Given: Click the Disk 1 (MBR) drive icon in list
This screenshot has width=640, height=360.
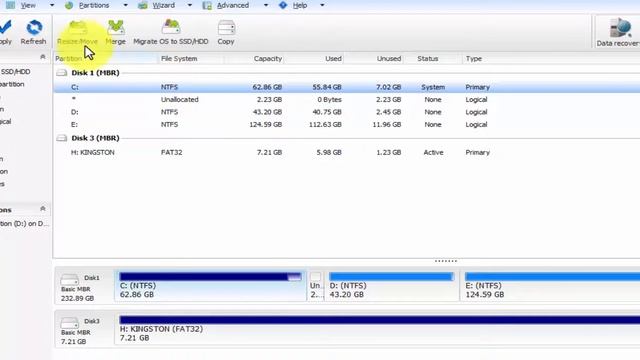Looking at the screenshot, I should click(62, 73).
